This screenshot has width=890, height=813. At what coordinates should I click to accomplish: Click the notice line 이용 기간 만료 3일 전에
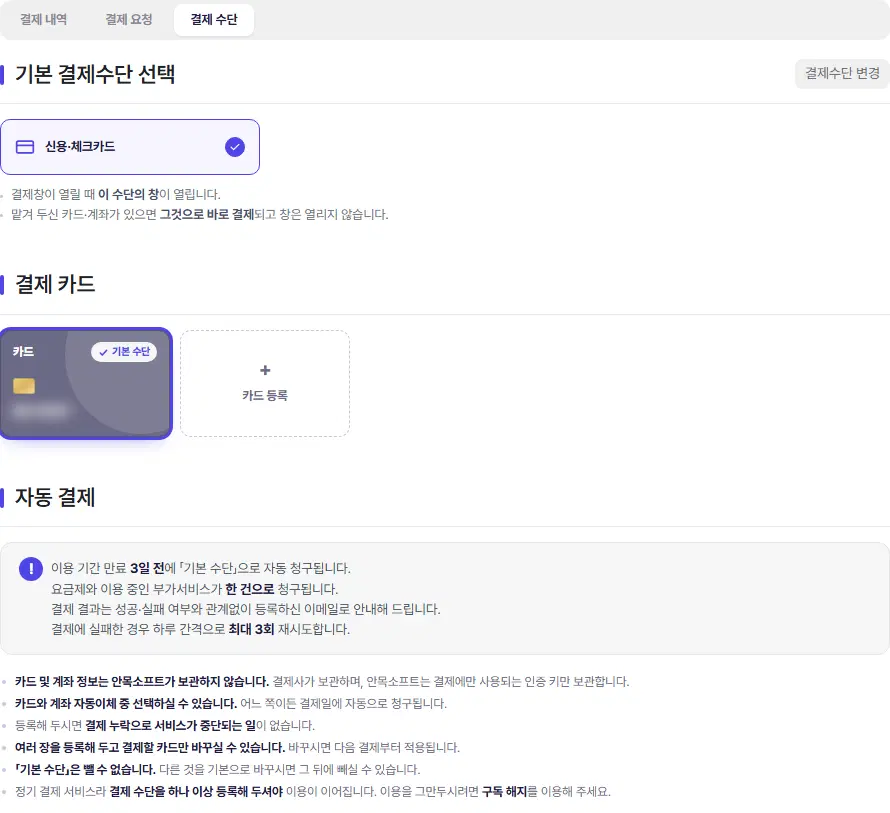pyautogui.click(x=201, y=568)
